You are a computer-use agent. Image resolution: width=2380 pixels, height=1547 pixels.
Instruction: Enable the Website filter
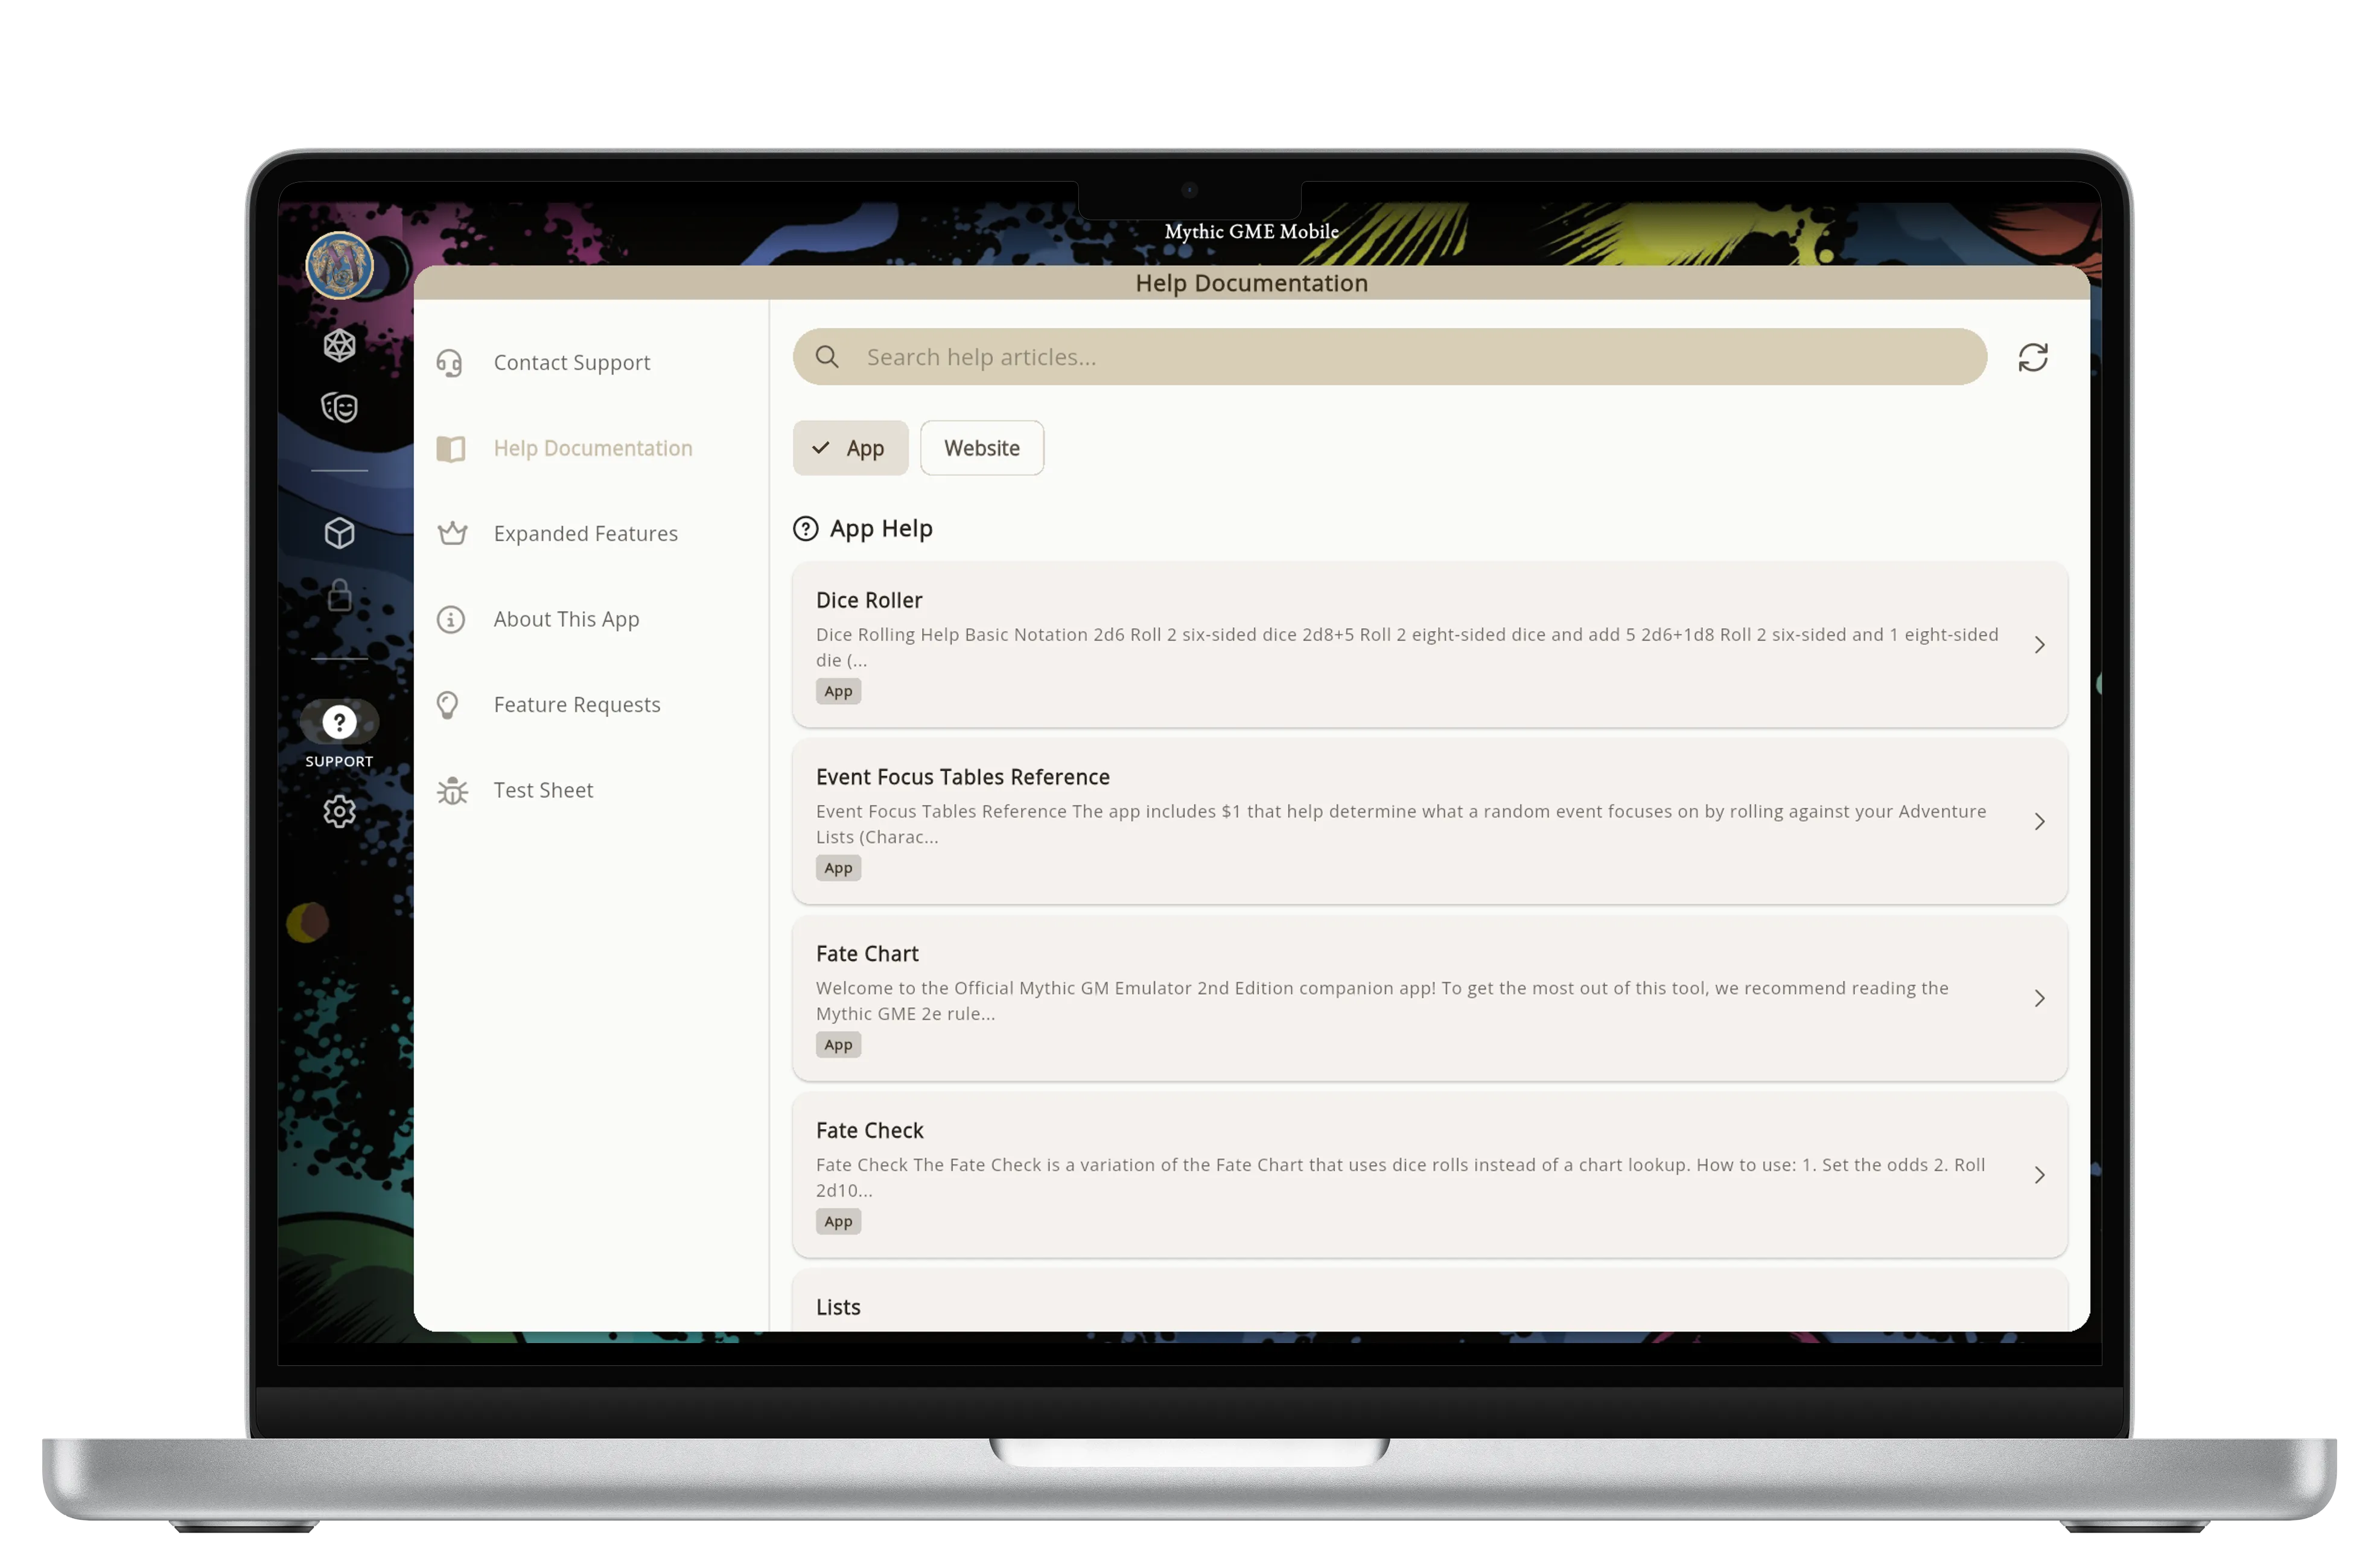click(981, 447)
